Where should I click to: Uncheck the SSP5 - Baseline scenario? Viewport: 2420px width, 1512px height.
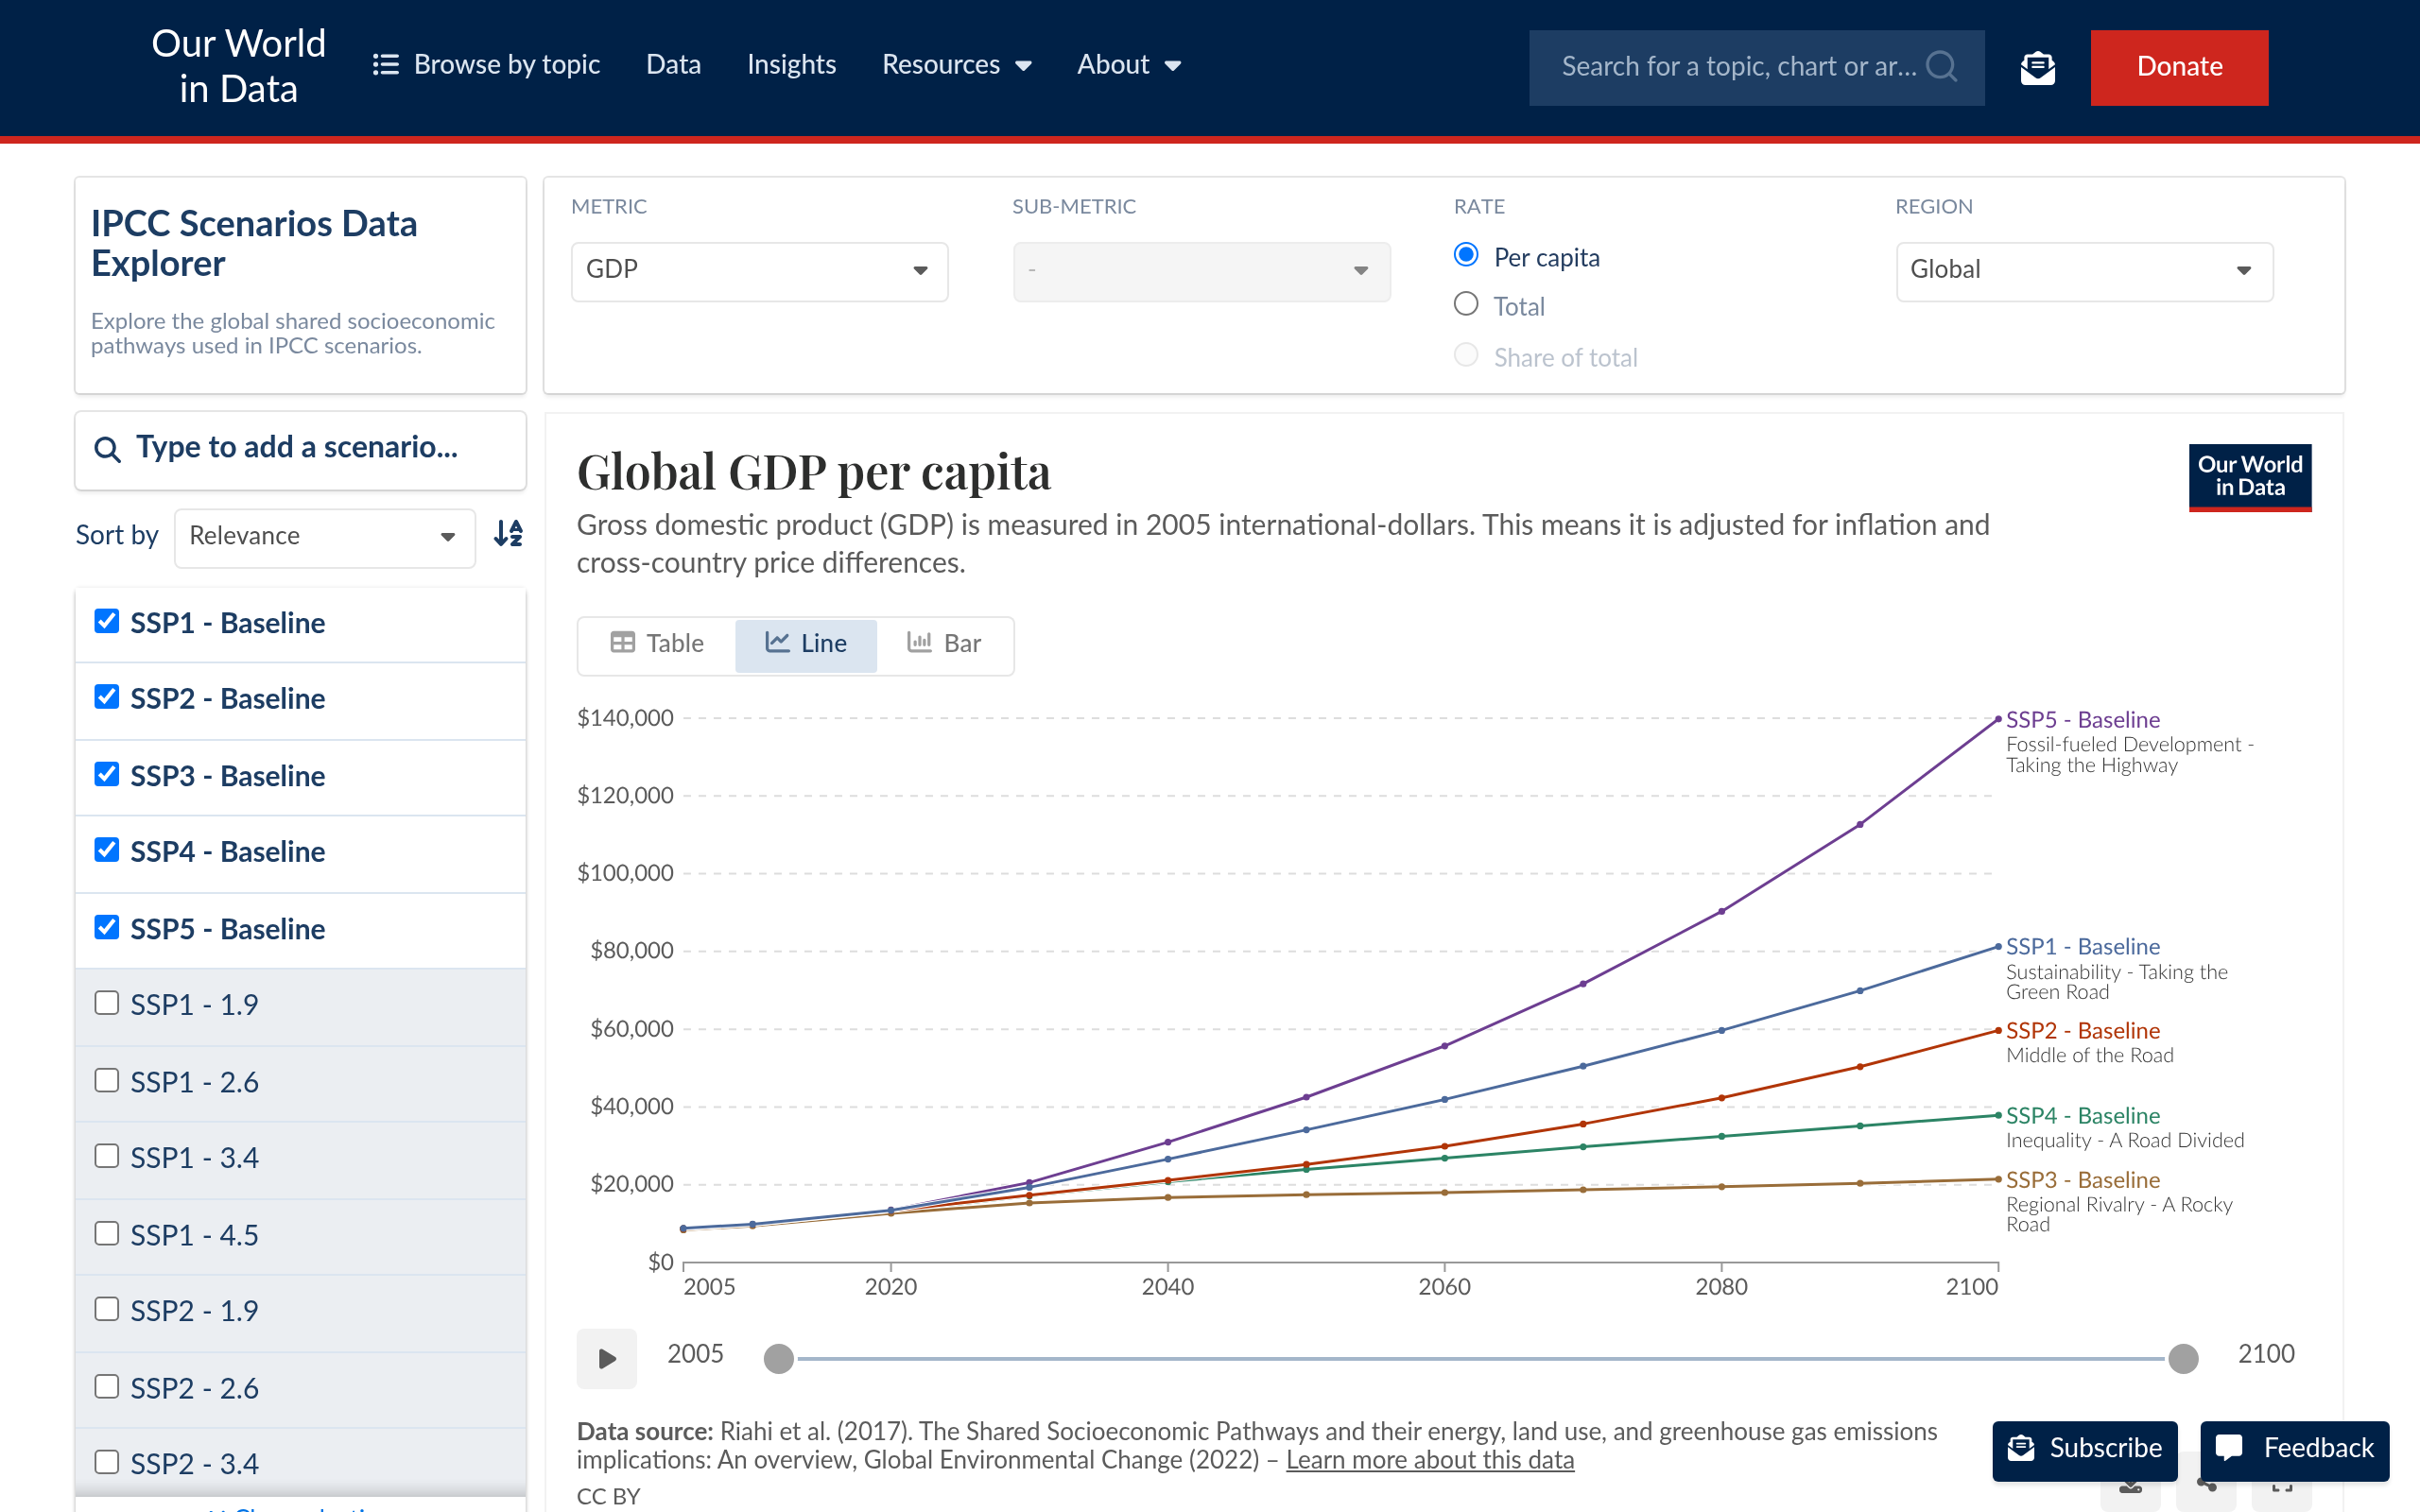coord(107,927)
